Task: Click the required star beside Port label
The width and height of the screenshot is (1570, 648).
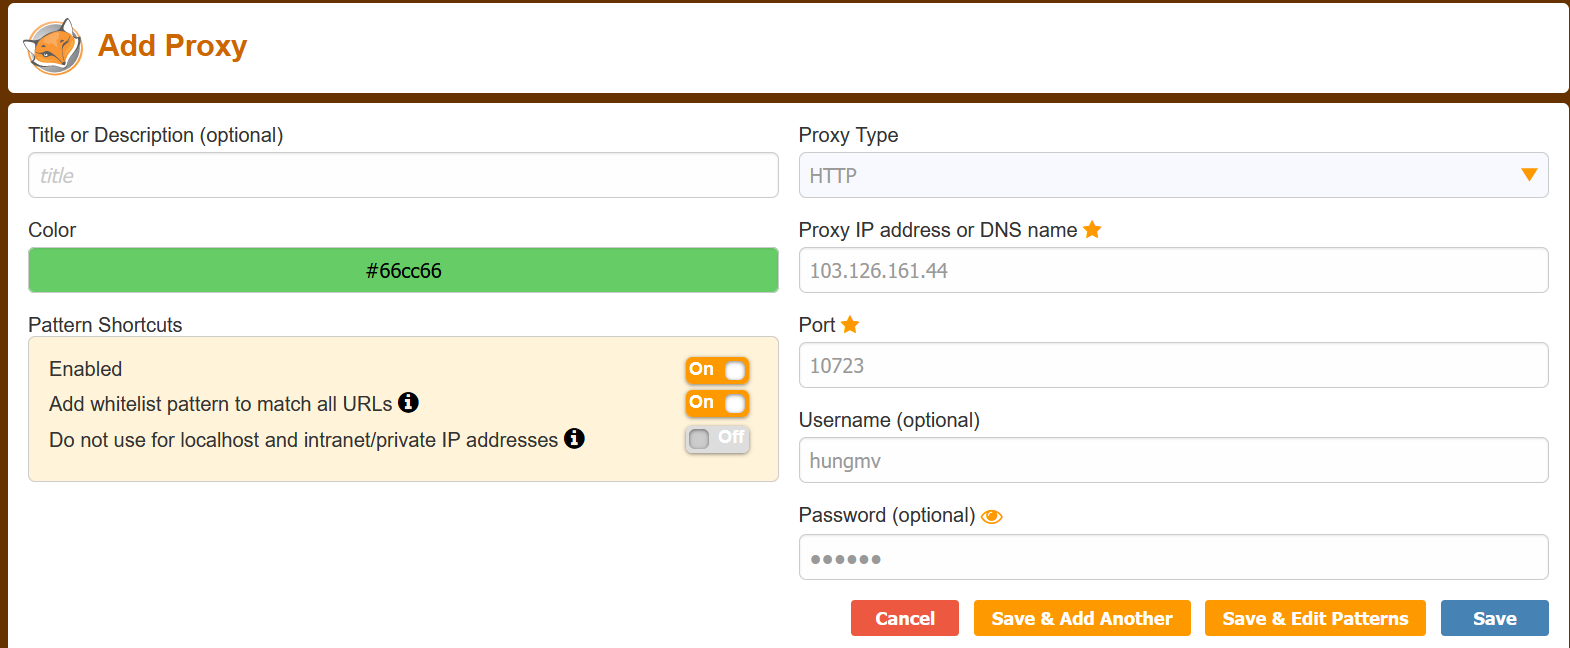Action: click(850, 324)
